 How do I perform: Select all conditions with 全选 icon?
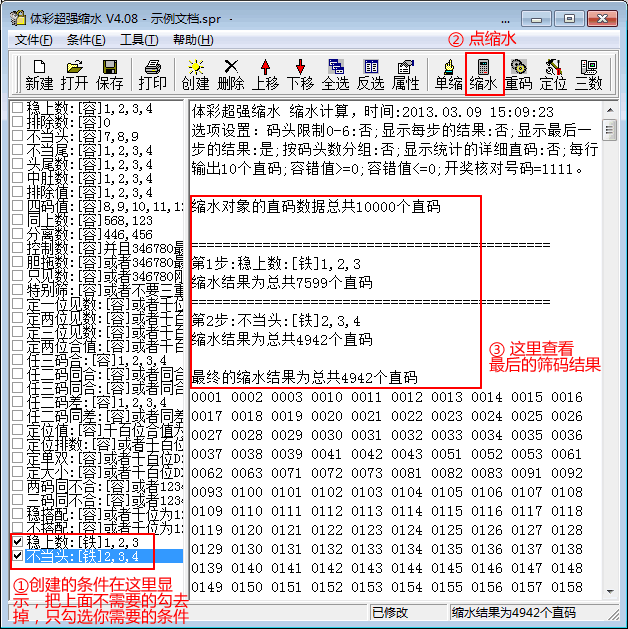pos(336,75)
